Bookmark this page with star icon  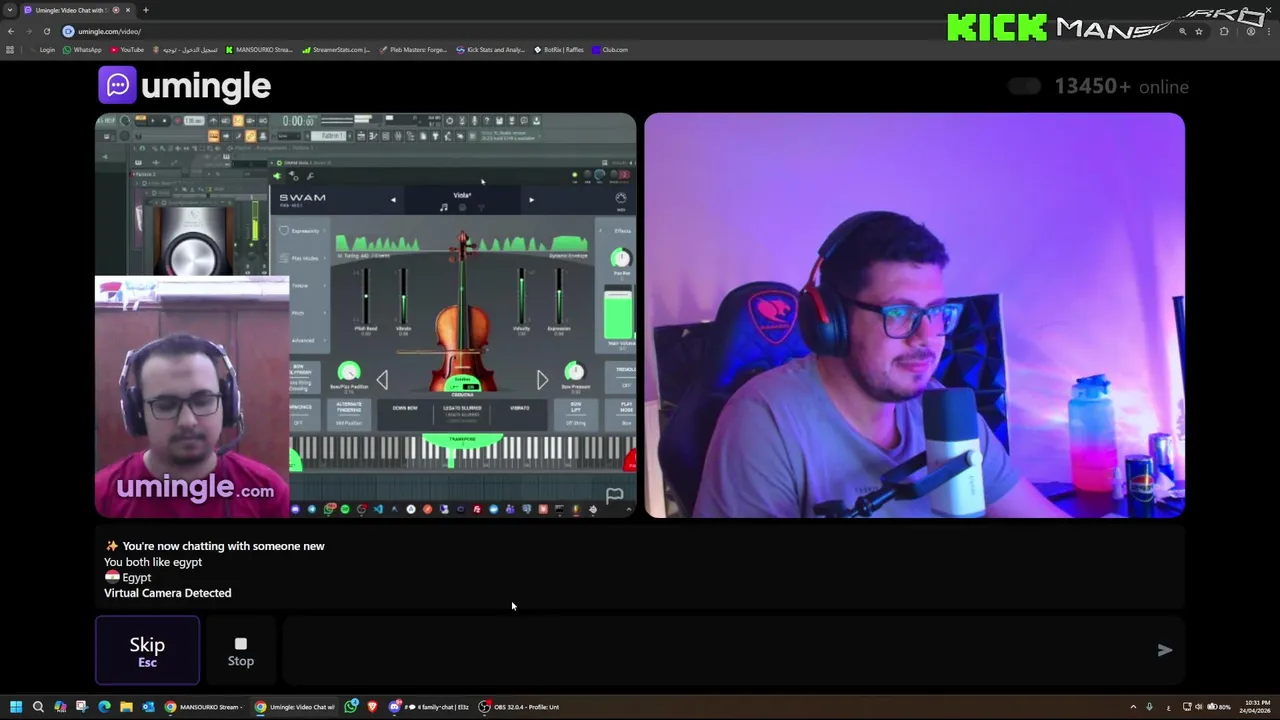[x=1199, y=31]
